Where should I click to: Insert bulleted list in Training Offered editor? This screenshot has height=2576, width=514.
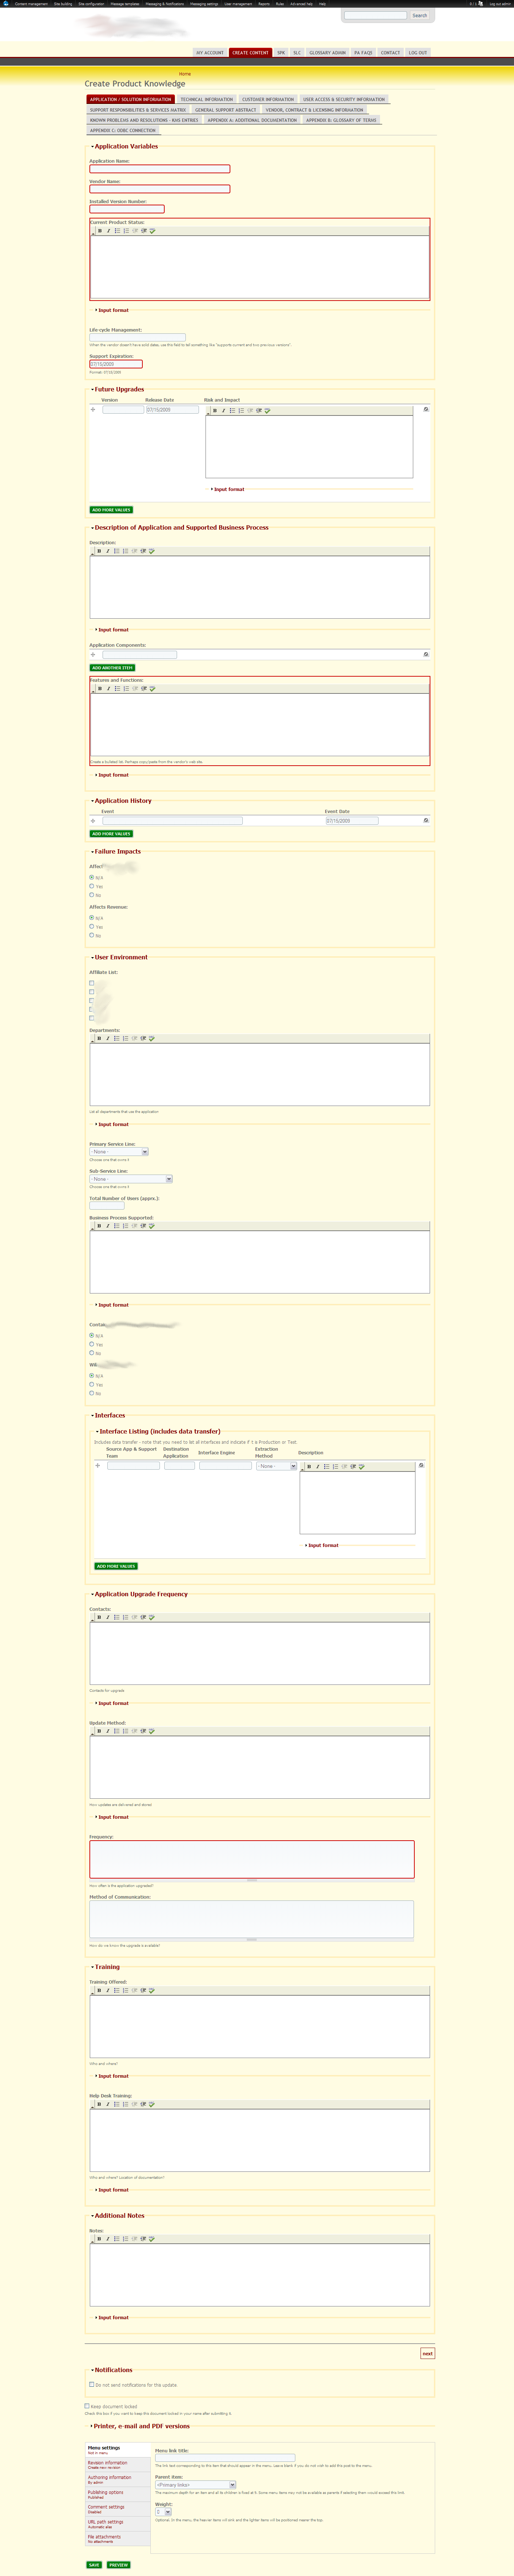[x=116, y=1990]
